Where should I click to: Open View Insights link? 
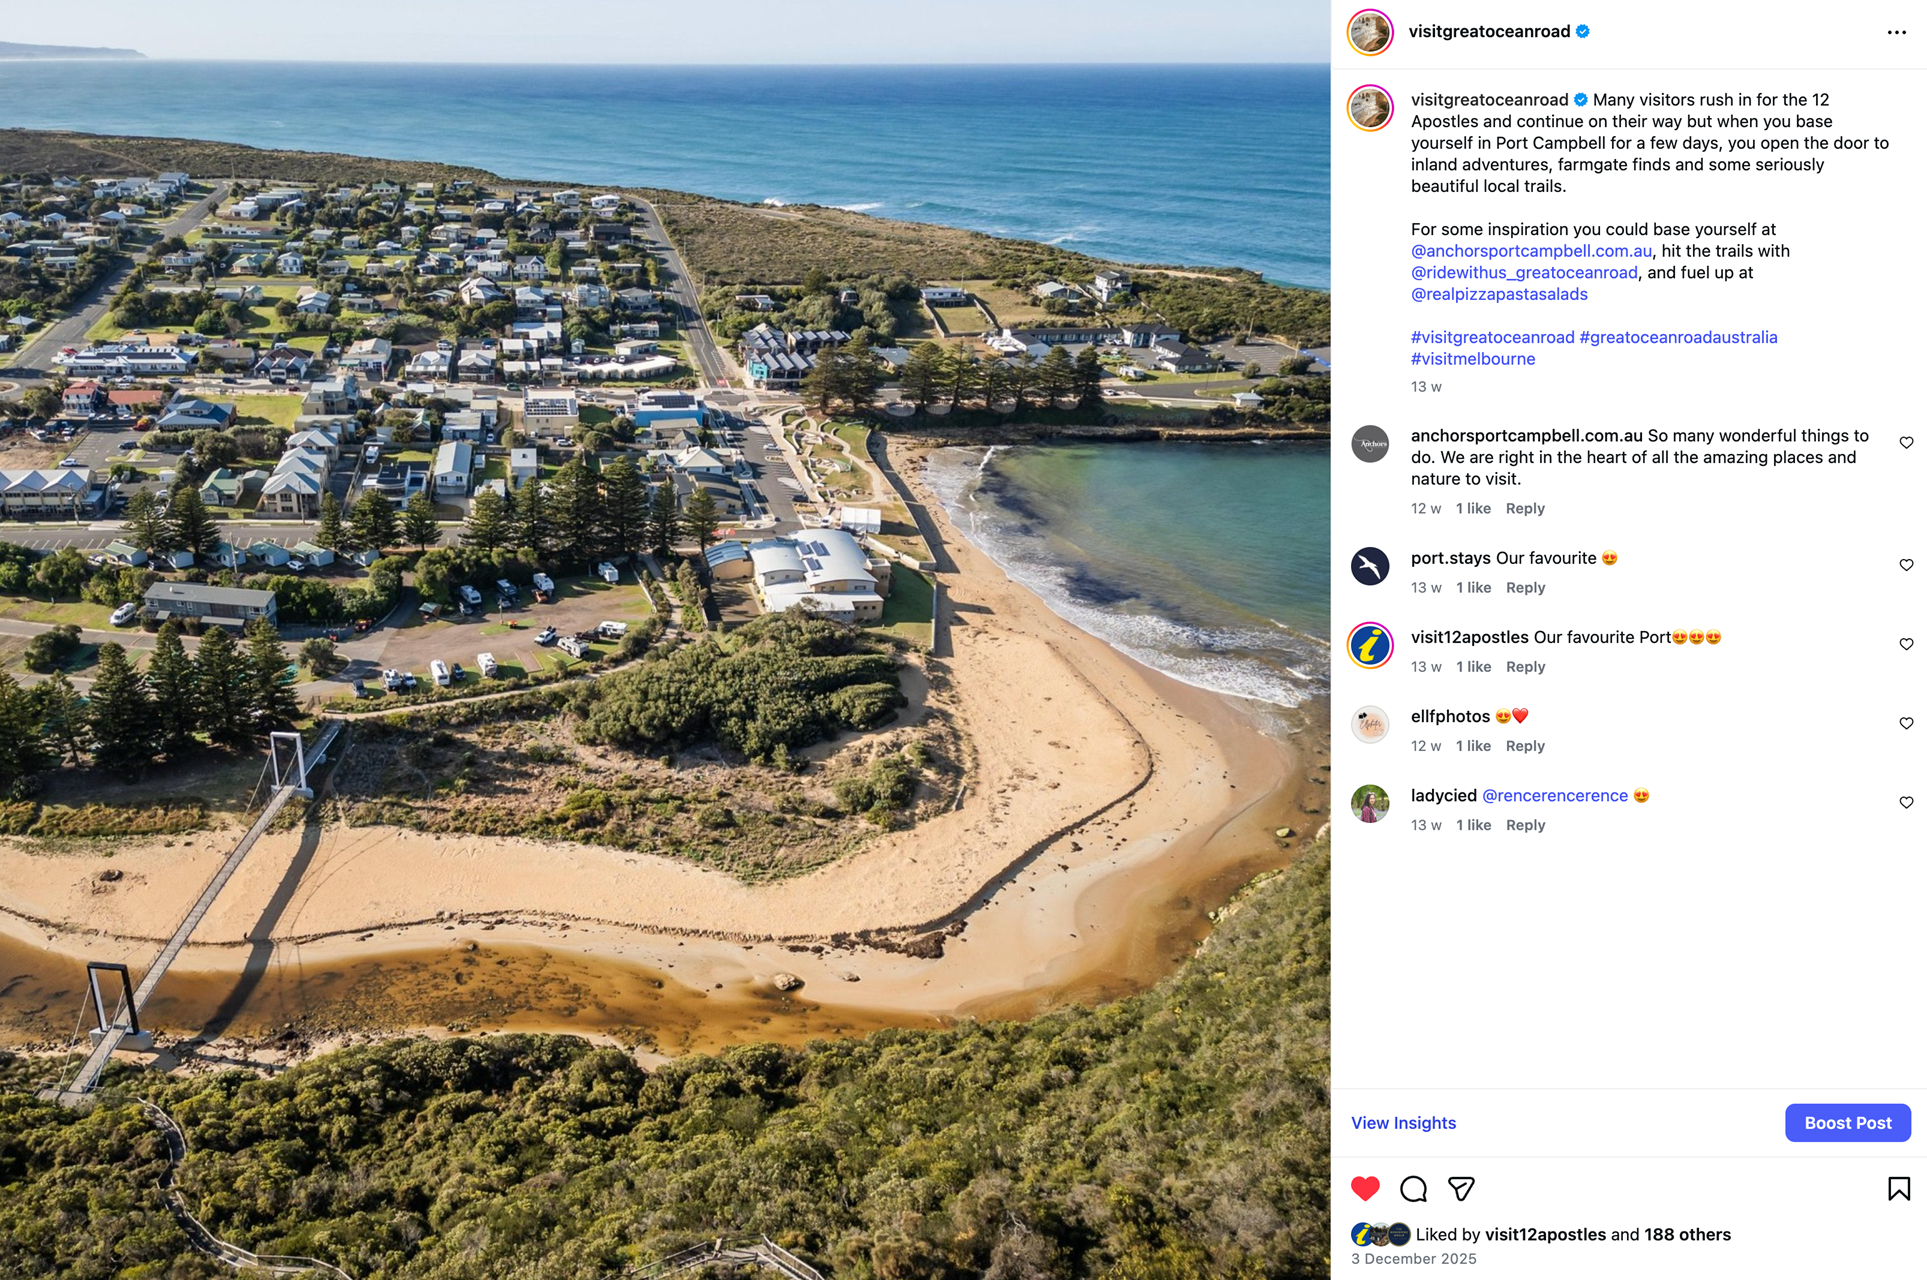tap(1403, 1123)
